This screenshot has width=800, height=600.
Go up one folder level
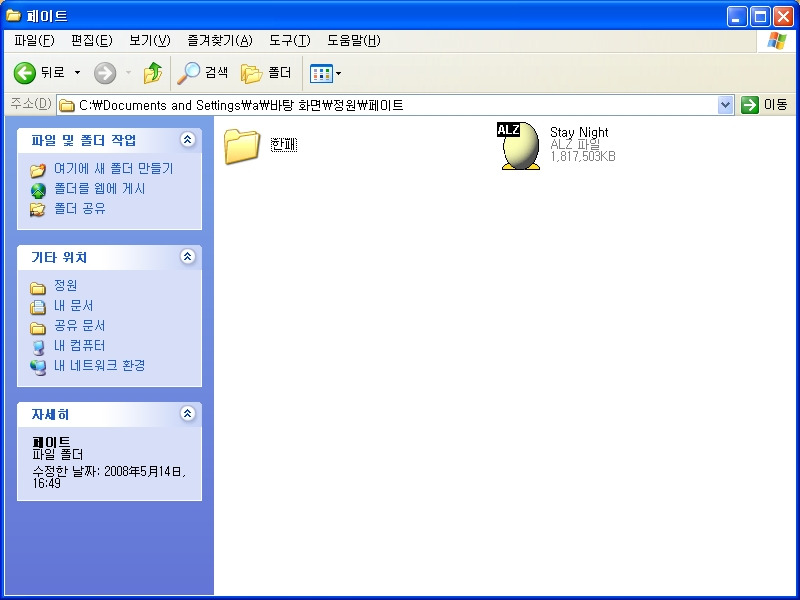coord(153,73)
